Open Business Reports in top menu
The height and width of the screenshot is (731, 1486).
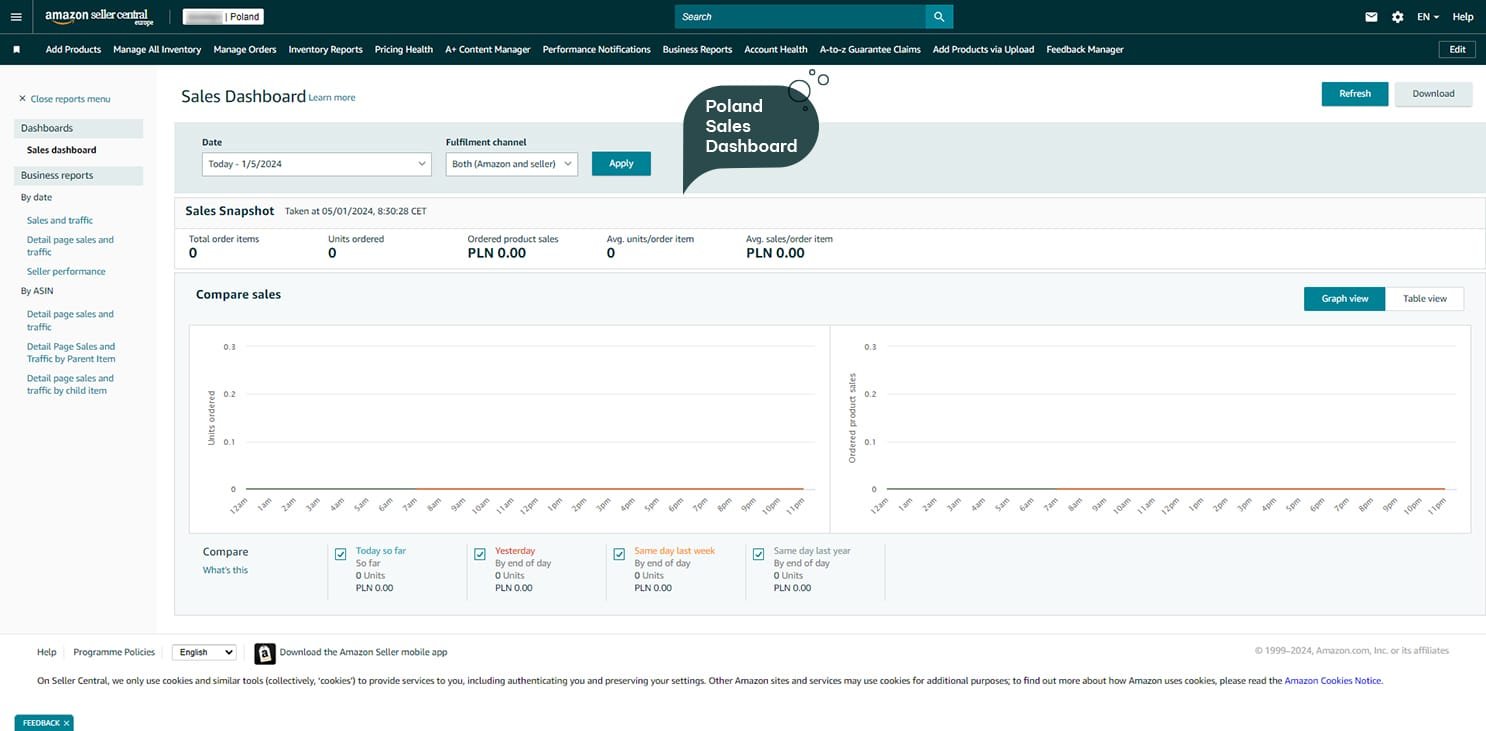697,49
